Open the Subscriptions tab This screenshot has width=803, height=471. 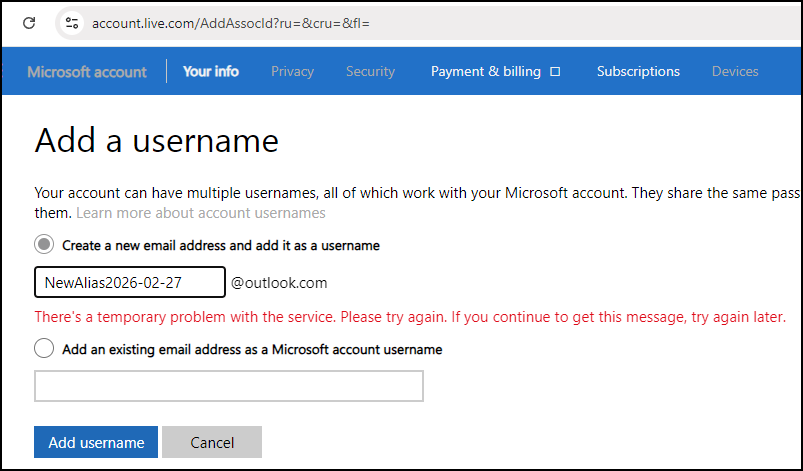(638, 72)
